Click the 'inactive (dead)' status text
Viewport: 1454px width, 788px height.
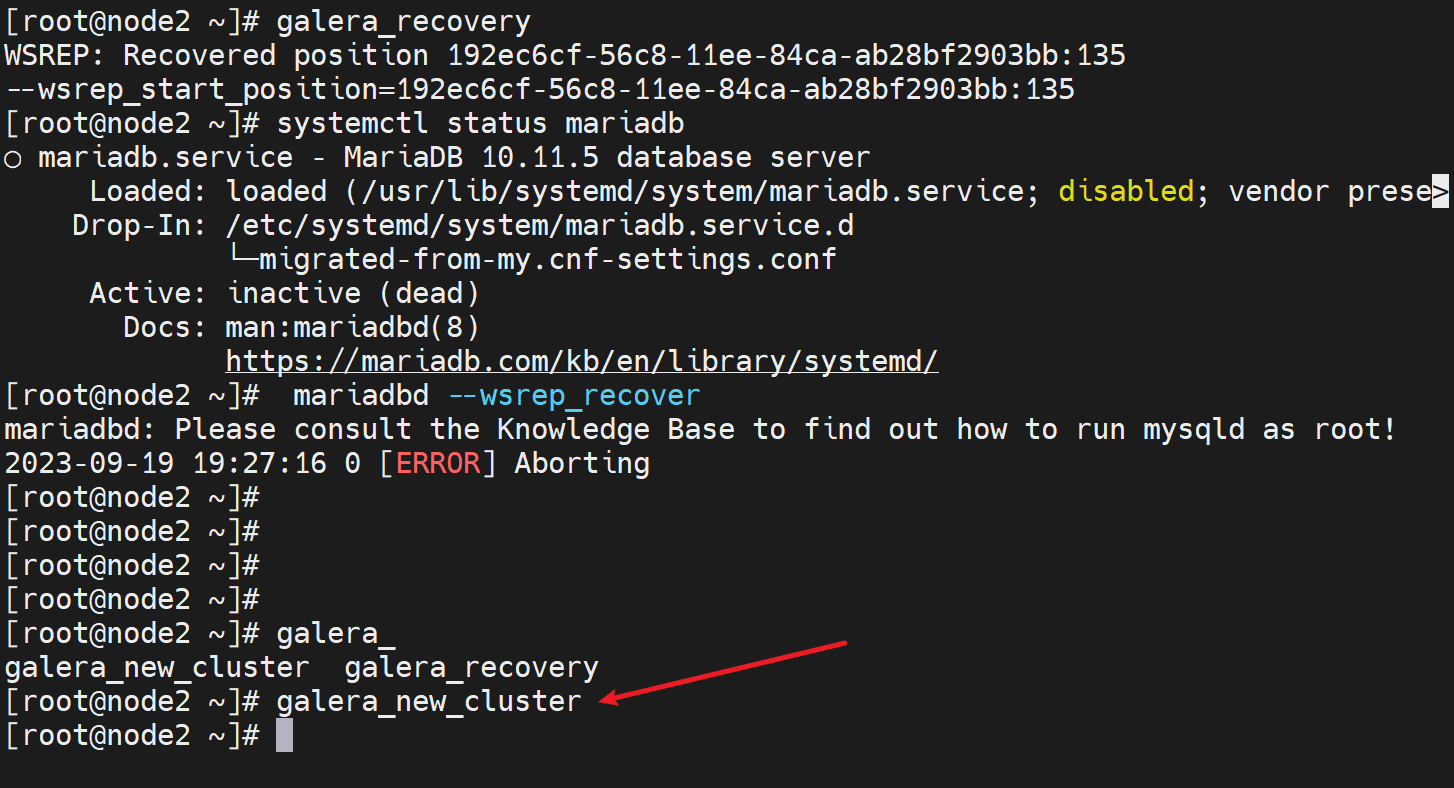click(x=354, y=293)
